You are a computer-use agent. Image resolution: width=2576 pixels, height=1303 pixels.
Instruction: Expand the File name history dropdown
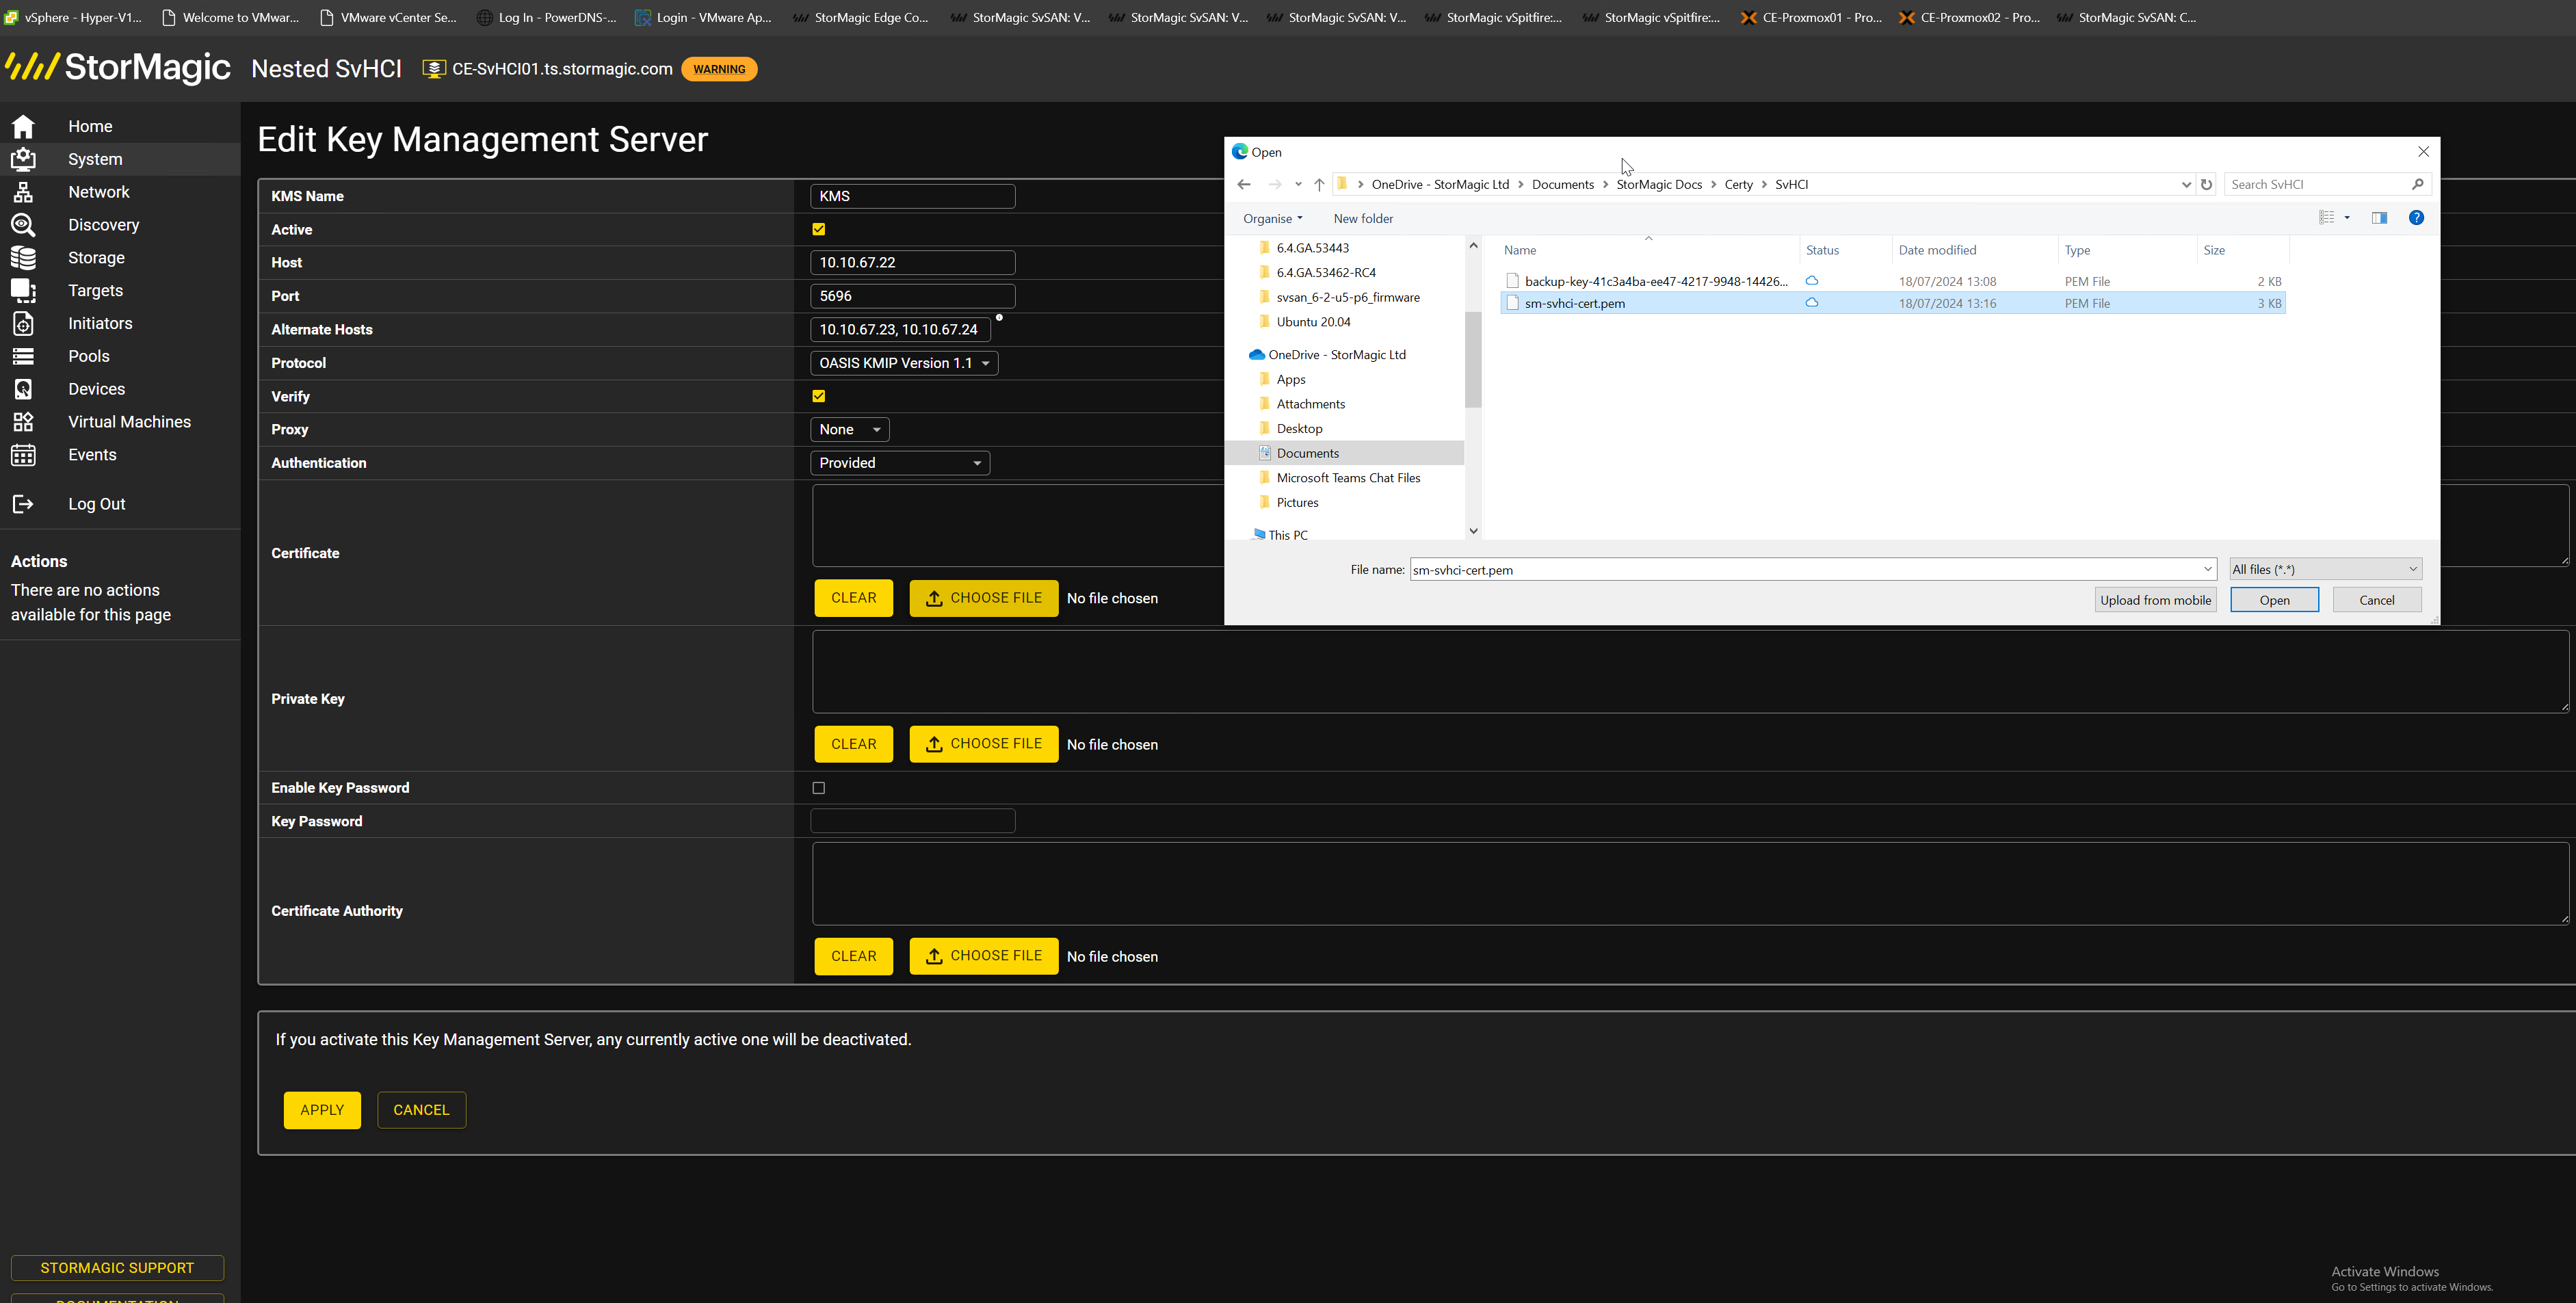click(x=2207, y=569)
